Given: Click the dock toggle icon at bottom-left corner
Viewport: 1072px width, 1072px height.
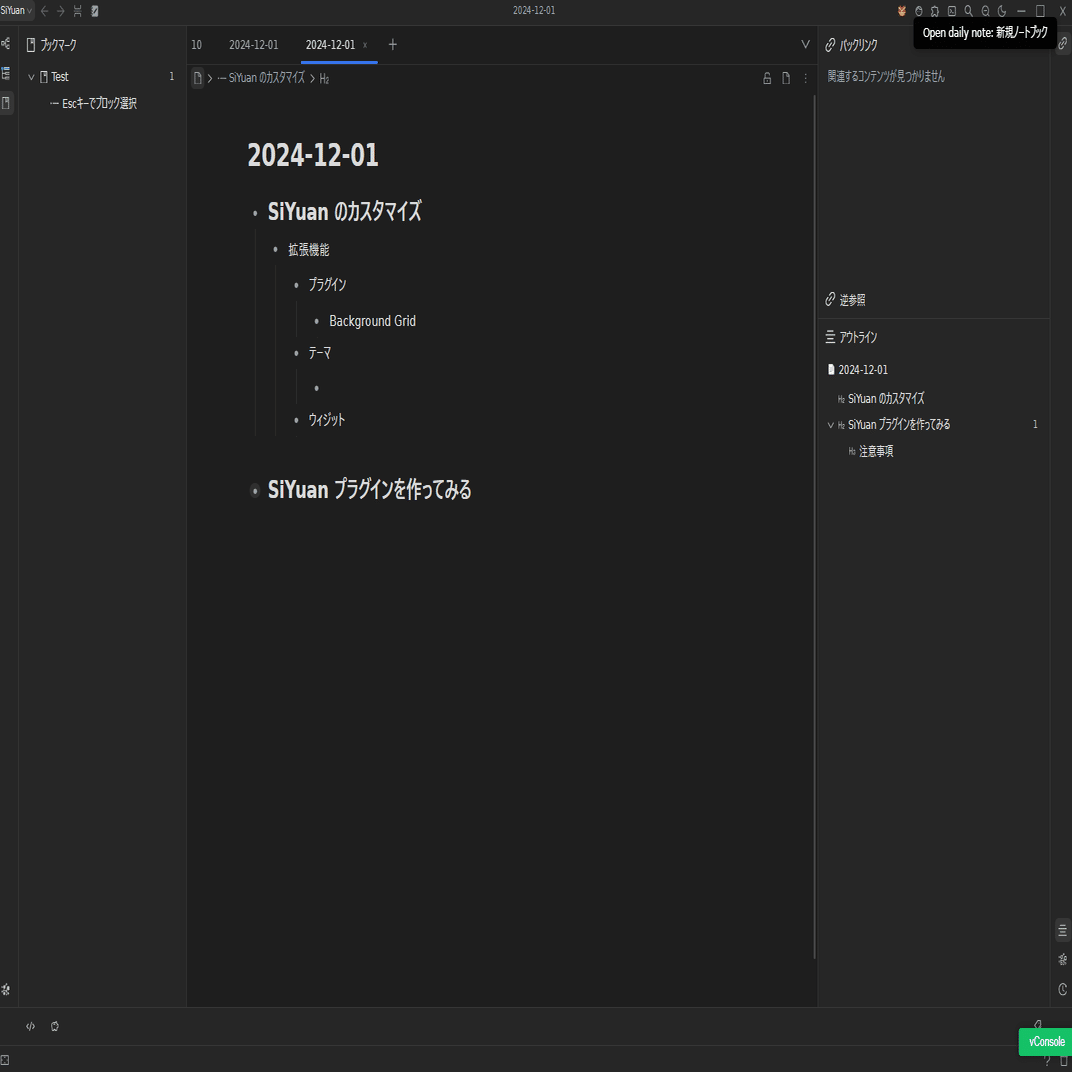Looking at the screenshot, I should point(5,1060).
